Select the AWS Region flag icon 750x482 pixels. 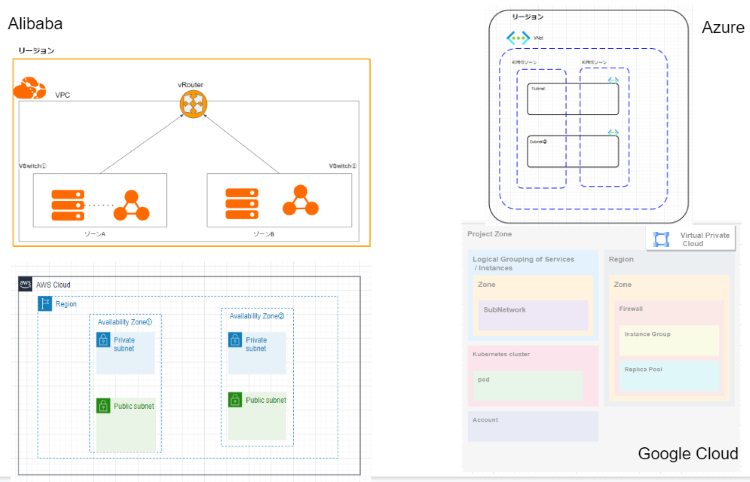pos(45,303)
